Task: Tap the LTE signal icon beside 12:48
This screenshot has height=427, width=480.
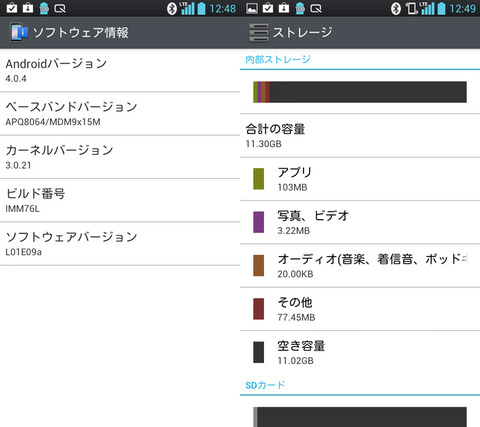Action: click(188, 8)
